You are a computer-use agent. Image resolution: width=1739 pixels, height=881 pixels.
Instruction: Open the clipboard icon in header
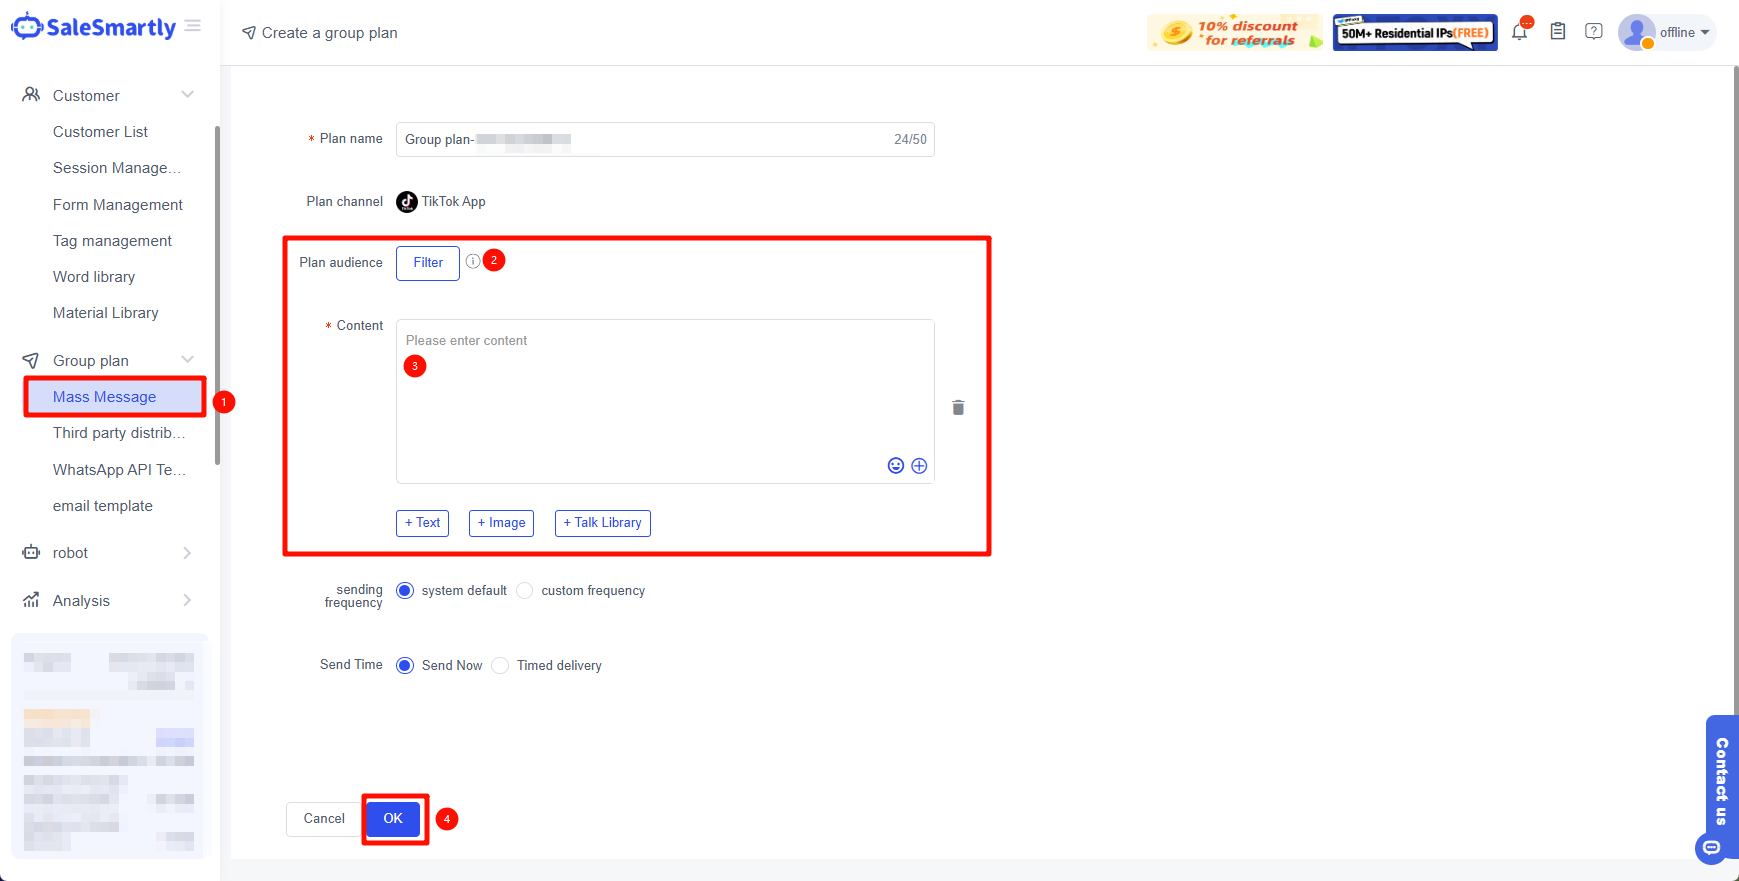click(1557, 32)
